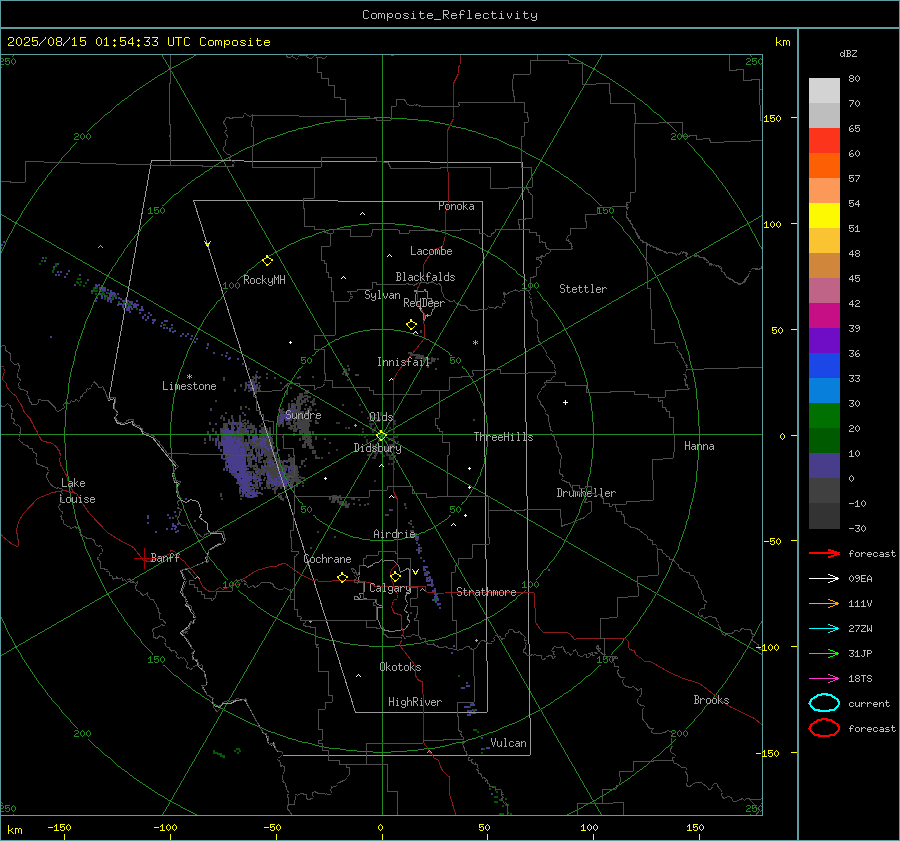Click the white 09EA arrow icon
Screen dimensions: 900x841
[x=824, y=579]
